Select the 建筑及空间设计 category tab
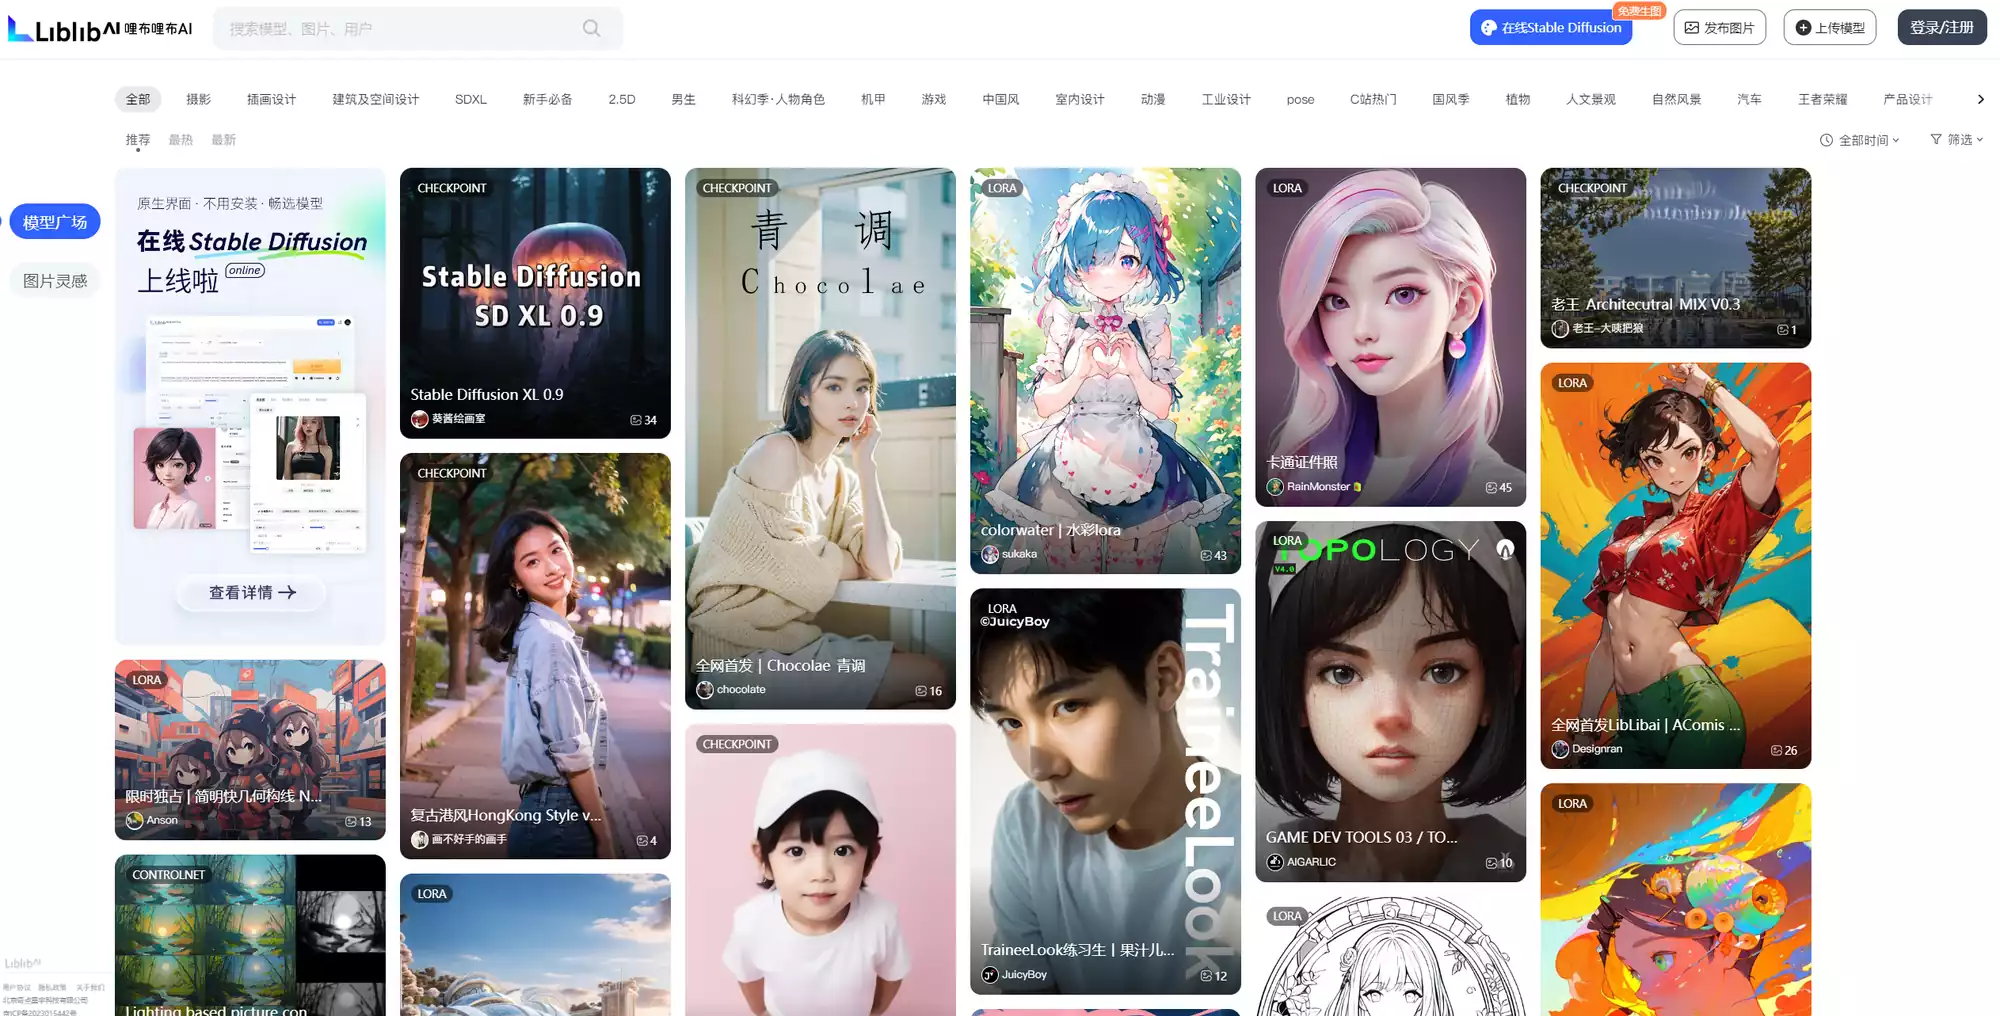This screenshot has width=2000, height=1016. point(375,99)
